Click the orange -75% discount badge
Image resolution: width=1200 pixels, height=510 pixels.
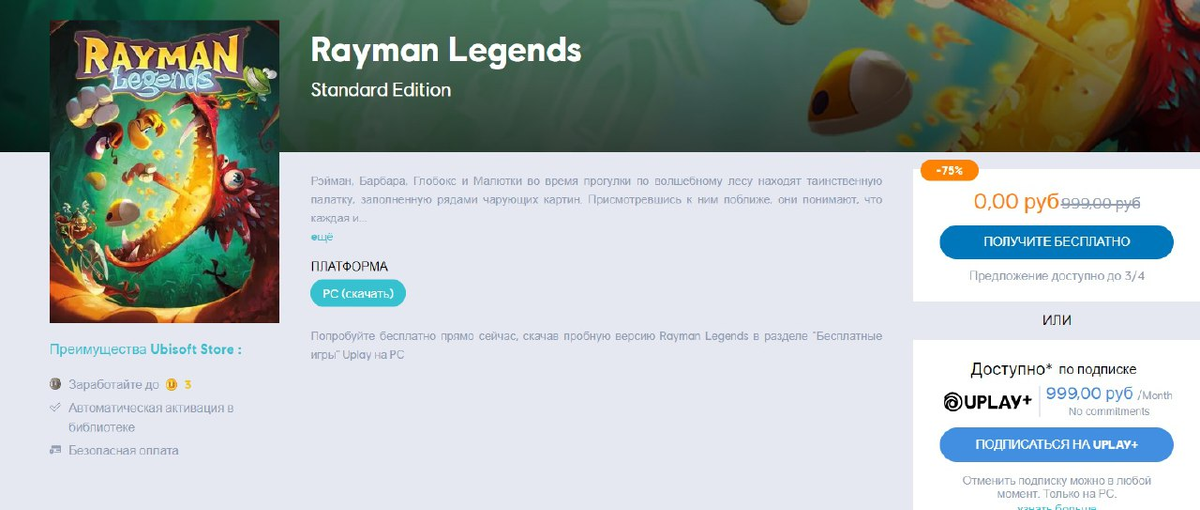(x=949, y=171)
